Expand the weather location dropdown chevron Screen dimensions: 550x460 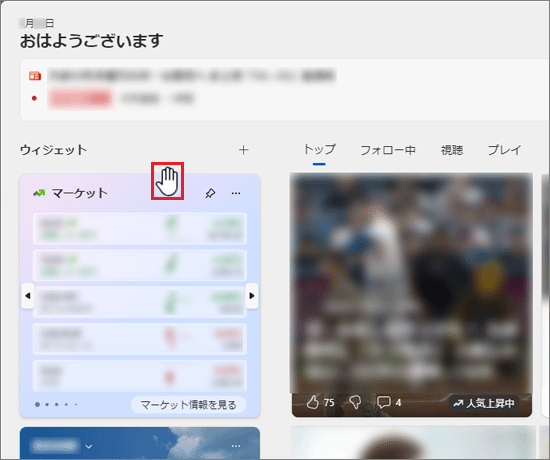point(88,446)
